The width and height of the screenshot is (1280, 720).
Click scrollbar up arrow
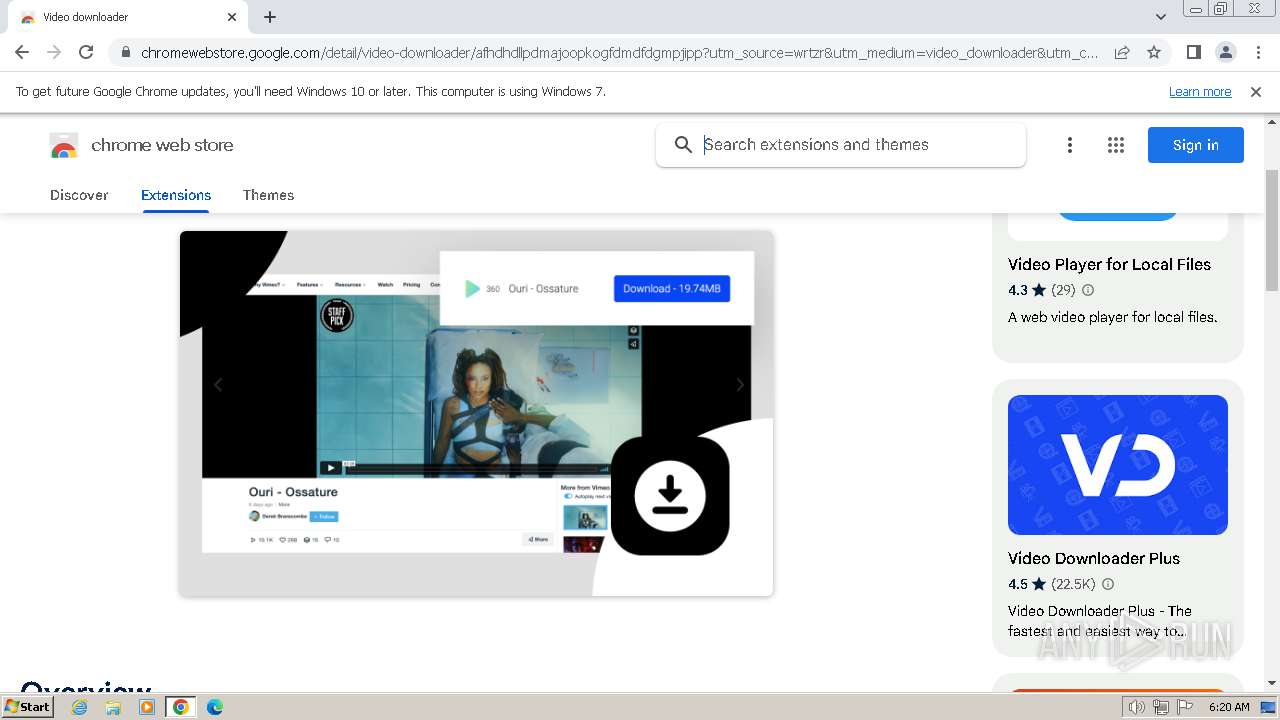(x=1272, y=121)
